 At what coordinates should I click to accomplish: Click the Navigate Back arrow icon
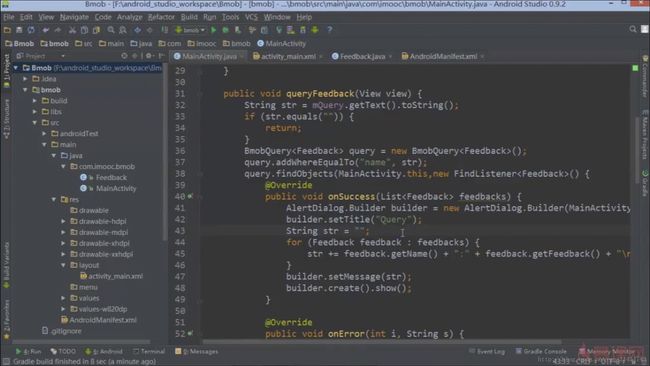pos(137,30)
